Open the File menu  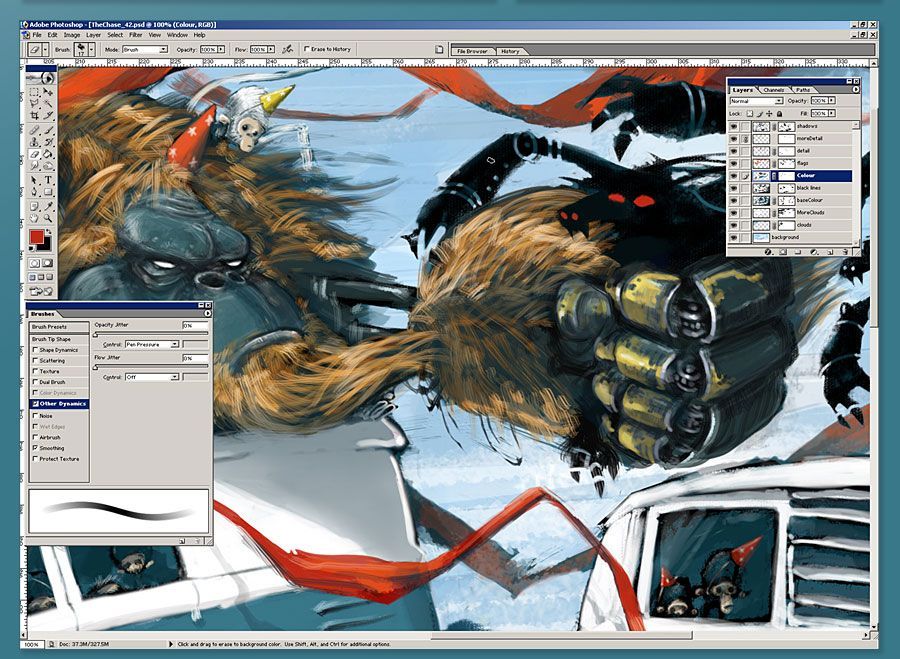pos(37,35)
